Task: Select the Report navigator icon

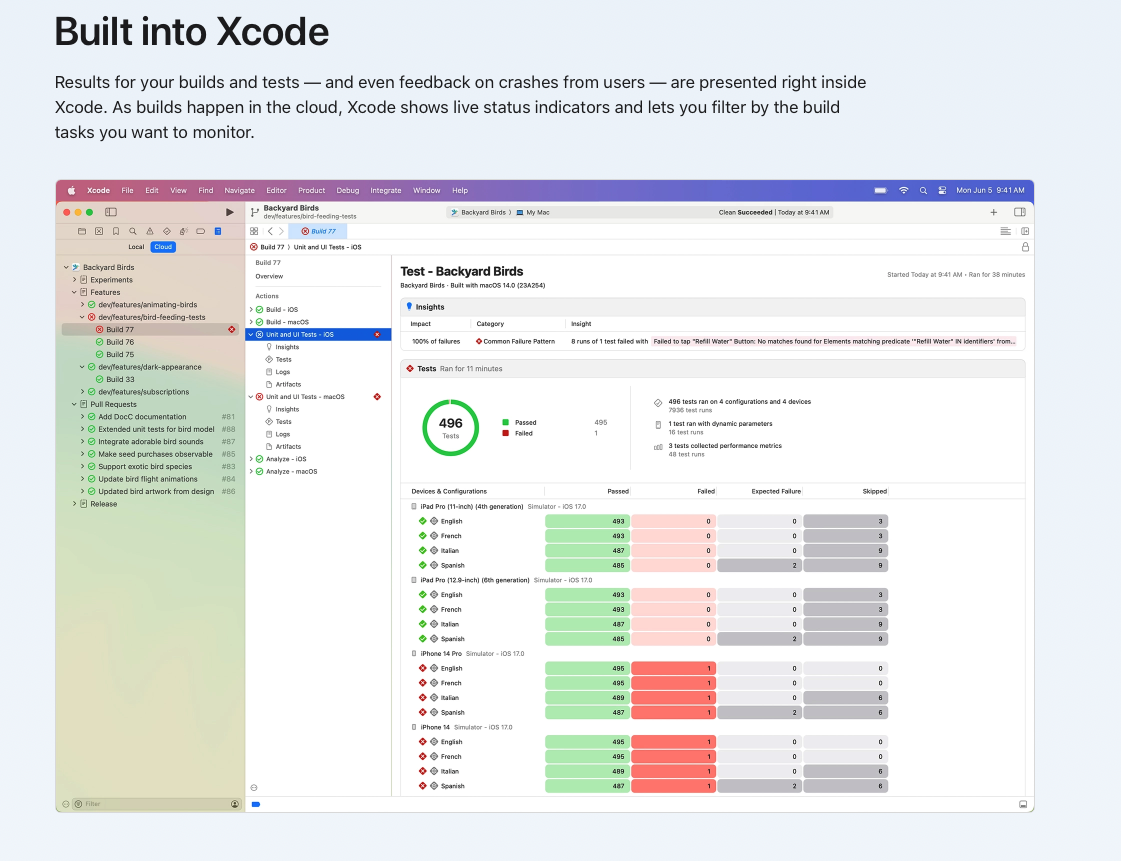Action: [x=218, y=231]
